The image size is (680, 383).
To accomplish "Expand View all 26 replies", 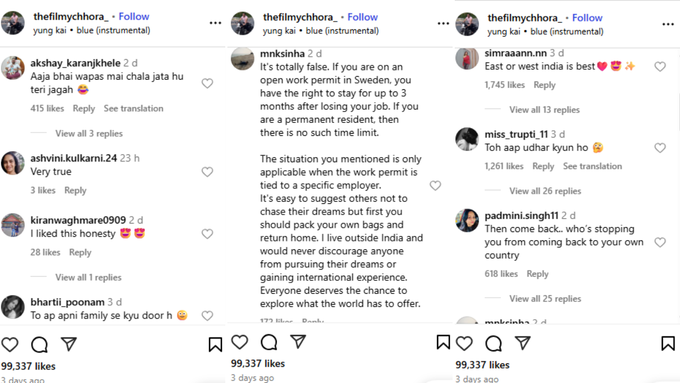I will pyautogui.click(x=545, y=191).
